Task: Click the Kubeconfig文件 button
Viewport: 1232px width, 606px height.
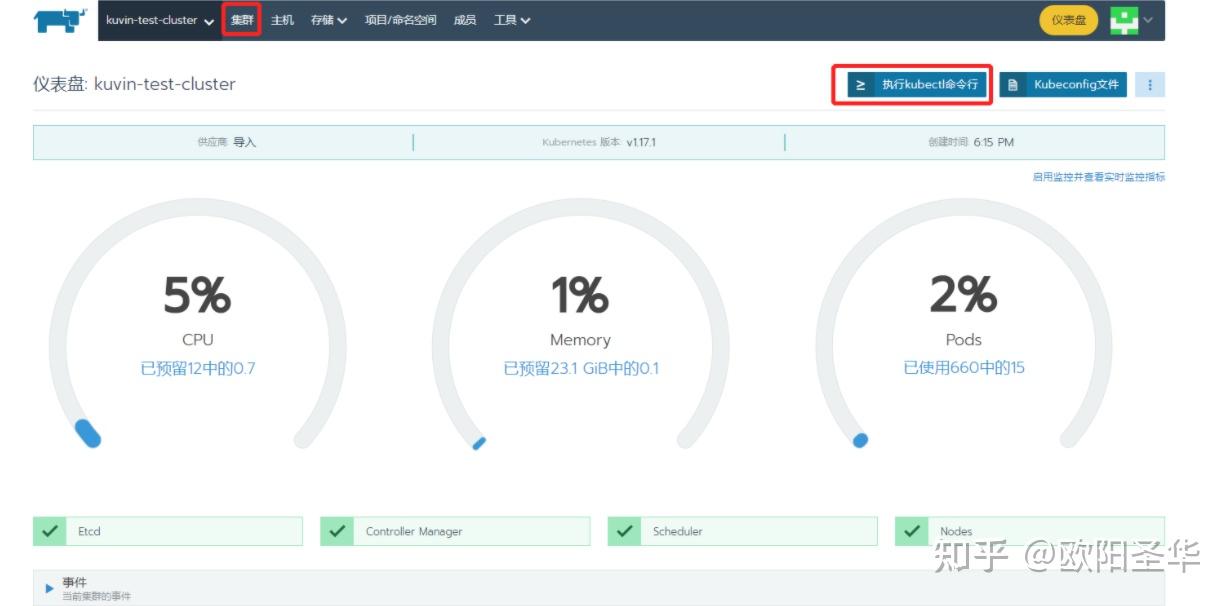Action: point(1063,85)
